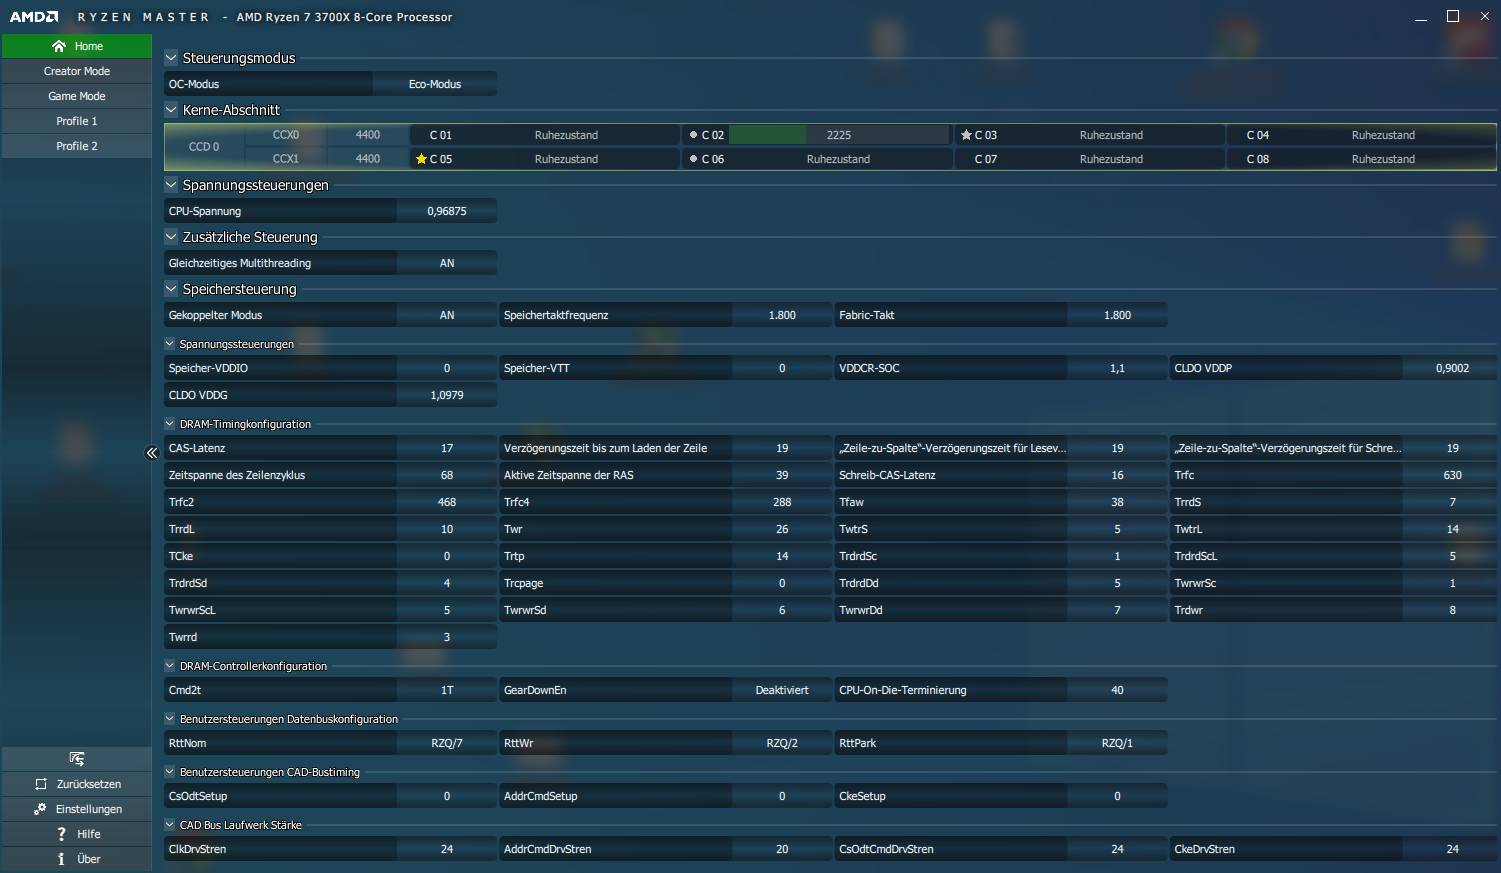1501x873 pixels.
Task: Toggle Gekoppelter Modus AN value
Action: coord(447,315)
